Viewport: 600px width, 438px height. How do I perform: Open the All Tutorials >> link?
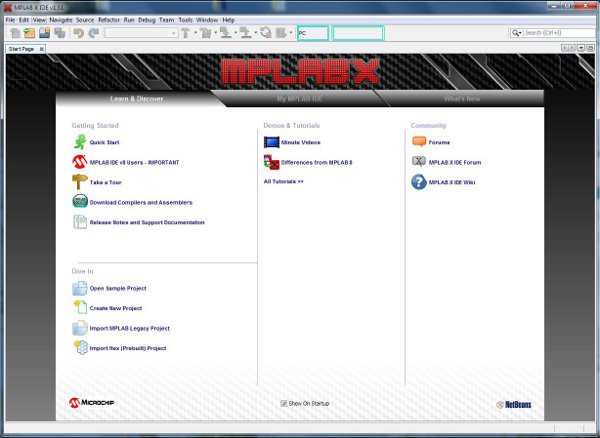(x=284, y=181)
